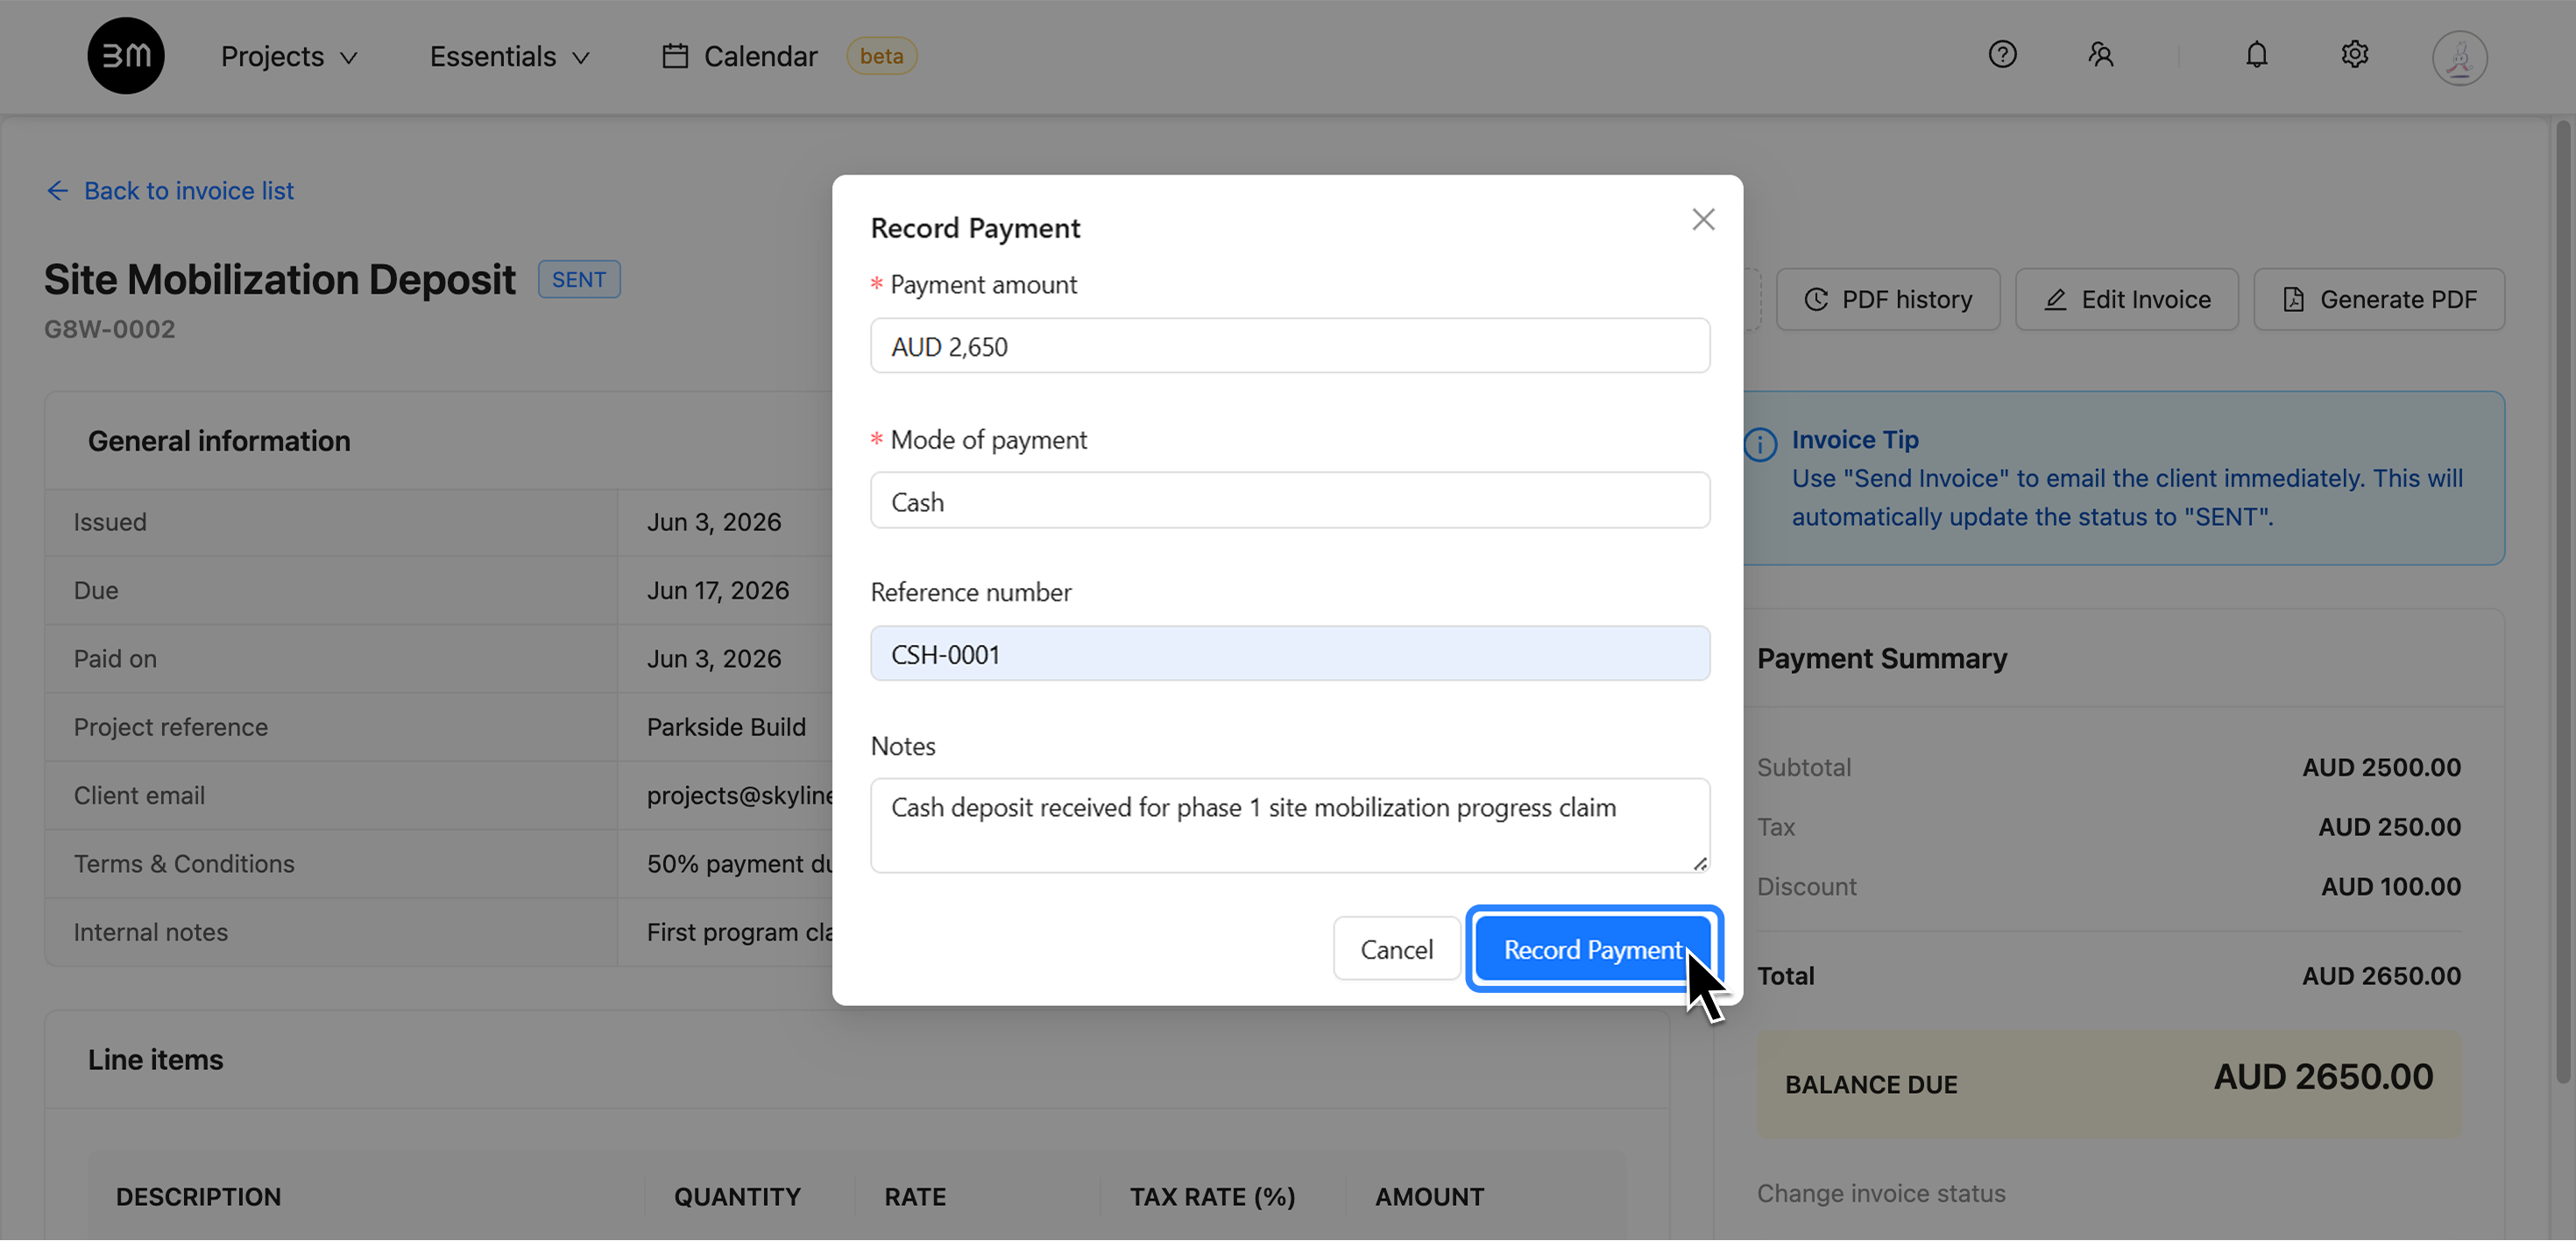The image size is (2576, 1241).
Task: Click the Payment Summary heading
Action: [x=1882, y=658]
